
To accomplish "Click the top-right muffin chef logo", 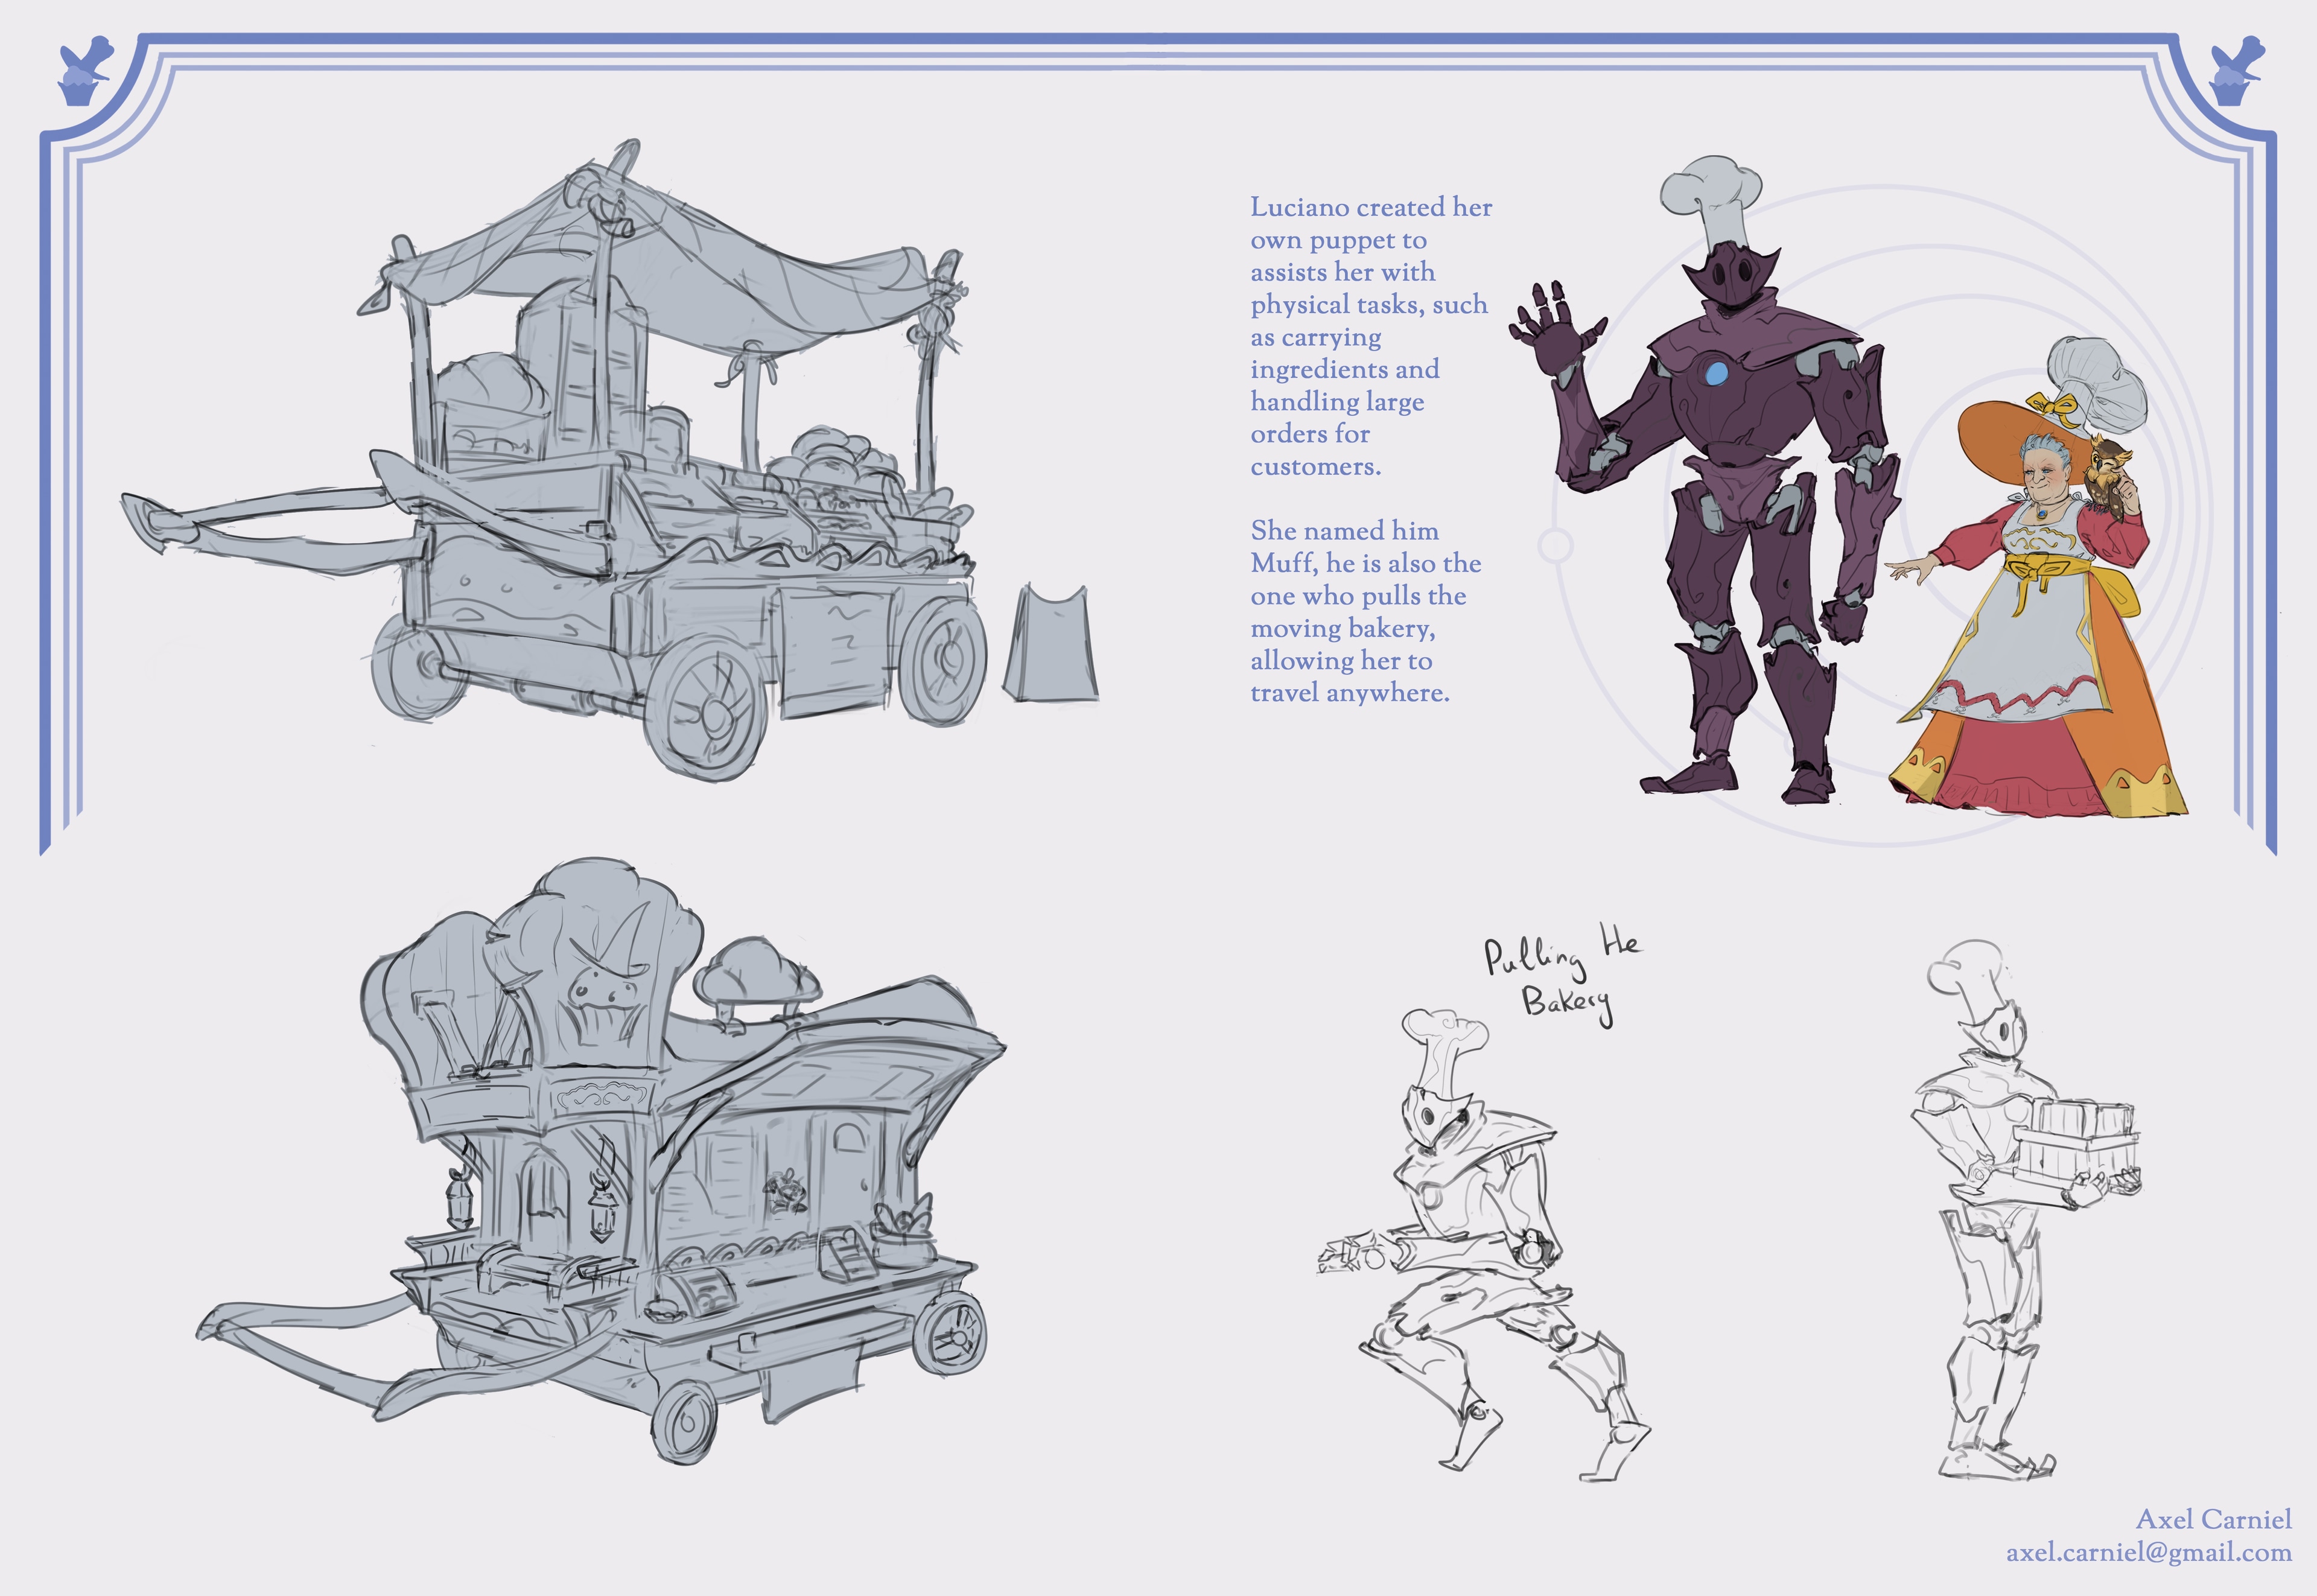I will point(2236,72).
